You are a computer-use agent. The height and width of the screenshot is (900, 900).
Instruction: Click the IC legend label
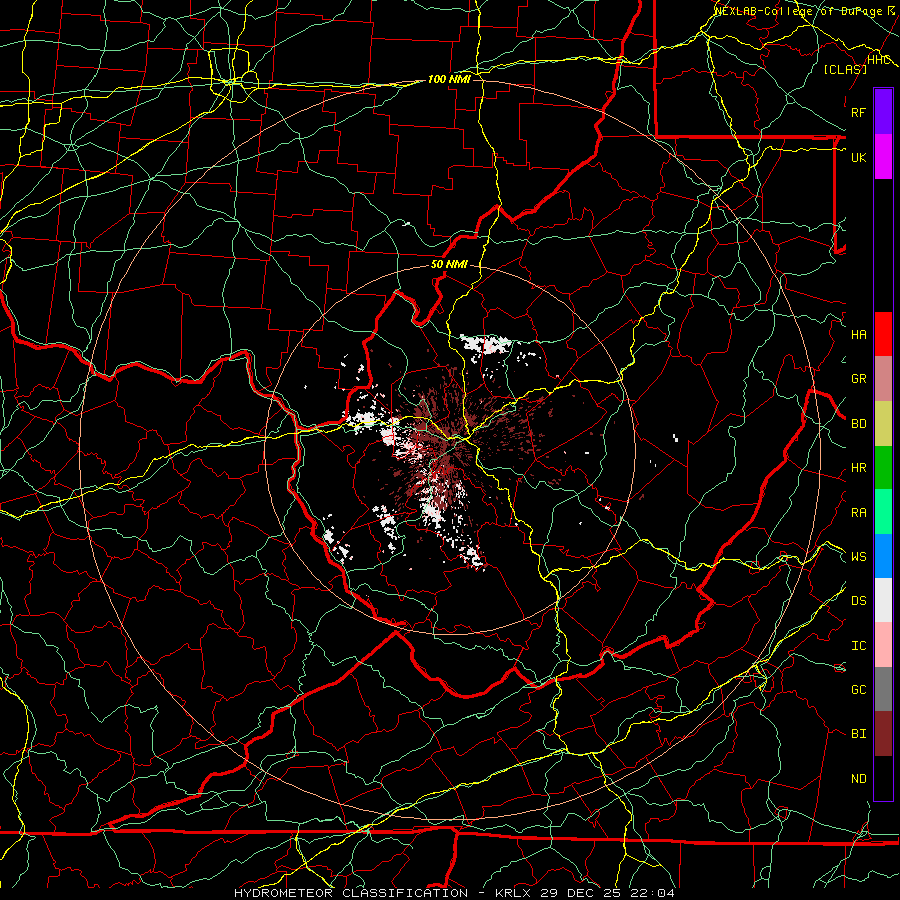(x=859, y=646)
